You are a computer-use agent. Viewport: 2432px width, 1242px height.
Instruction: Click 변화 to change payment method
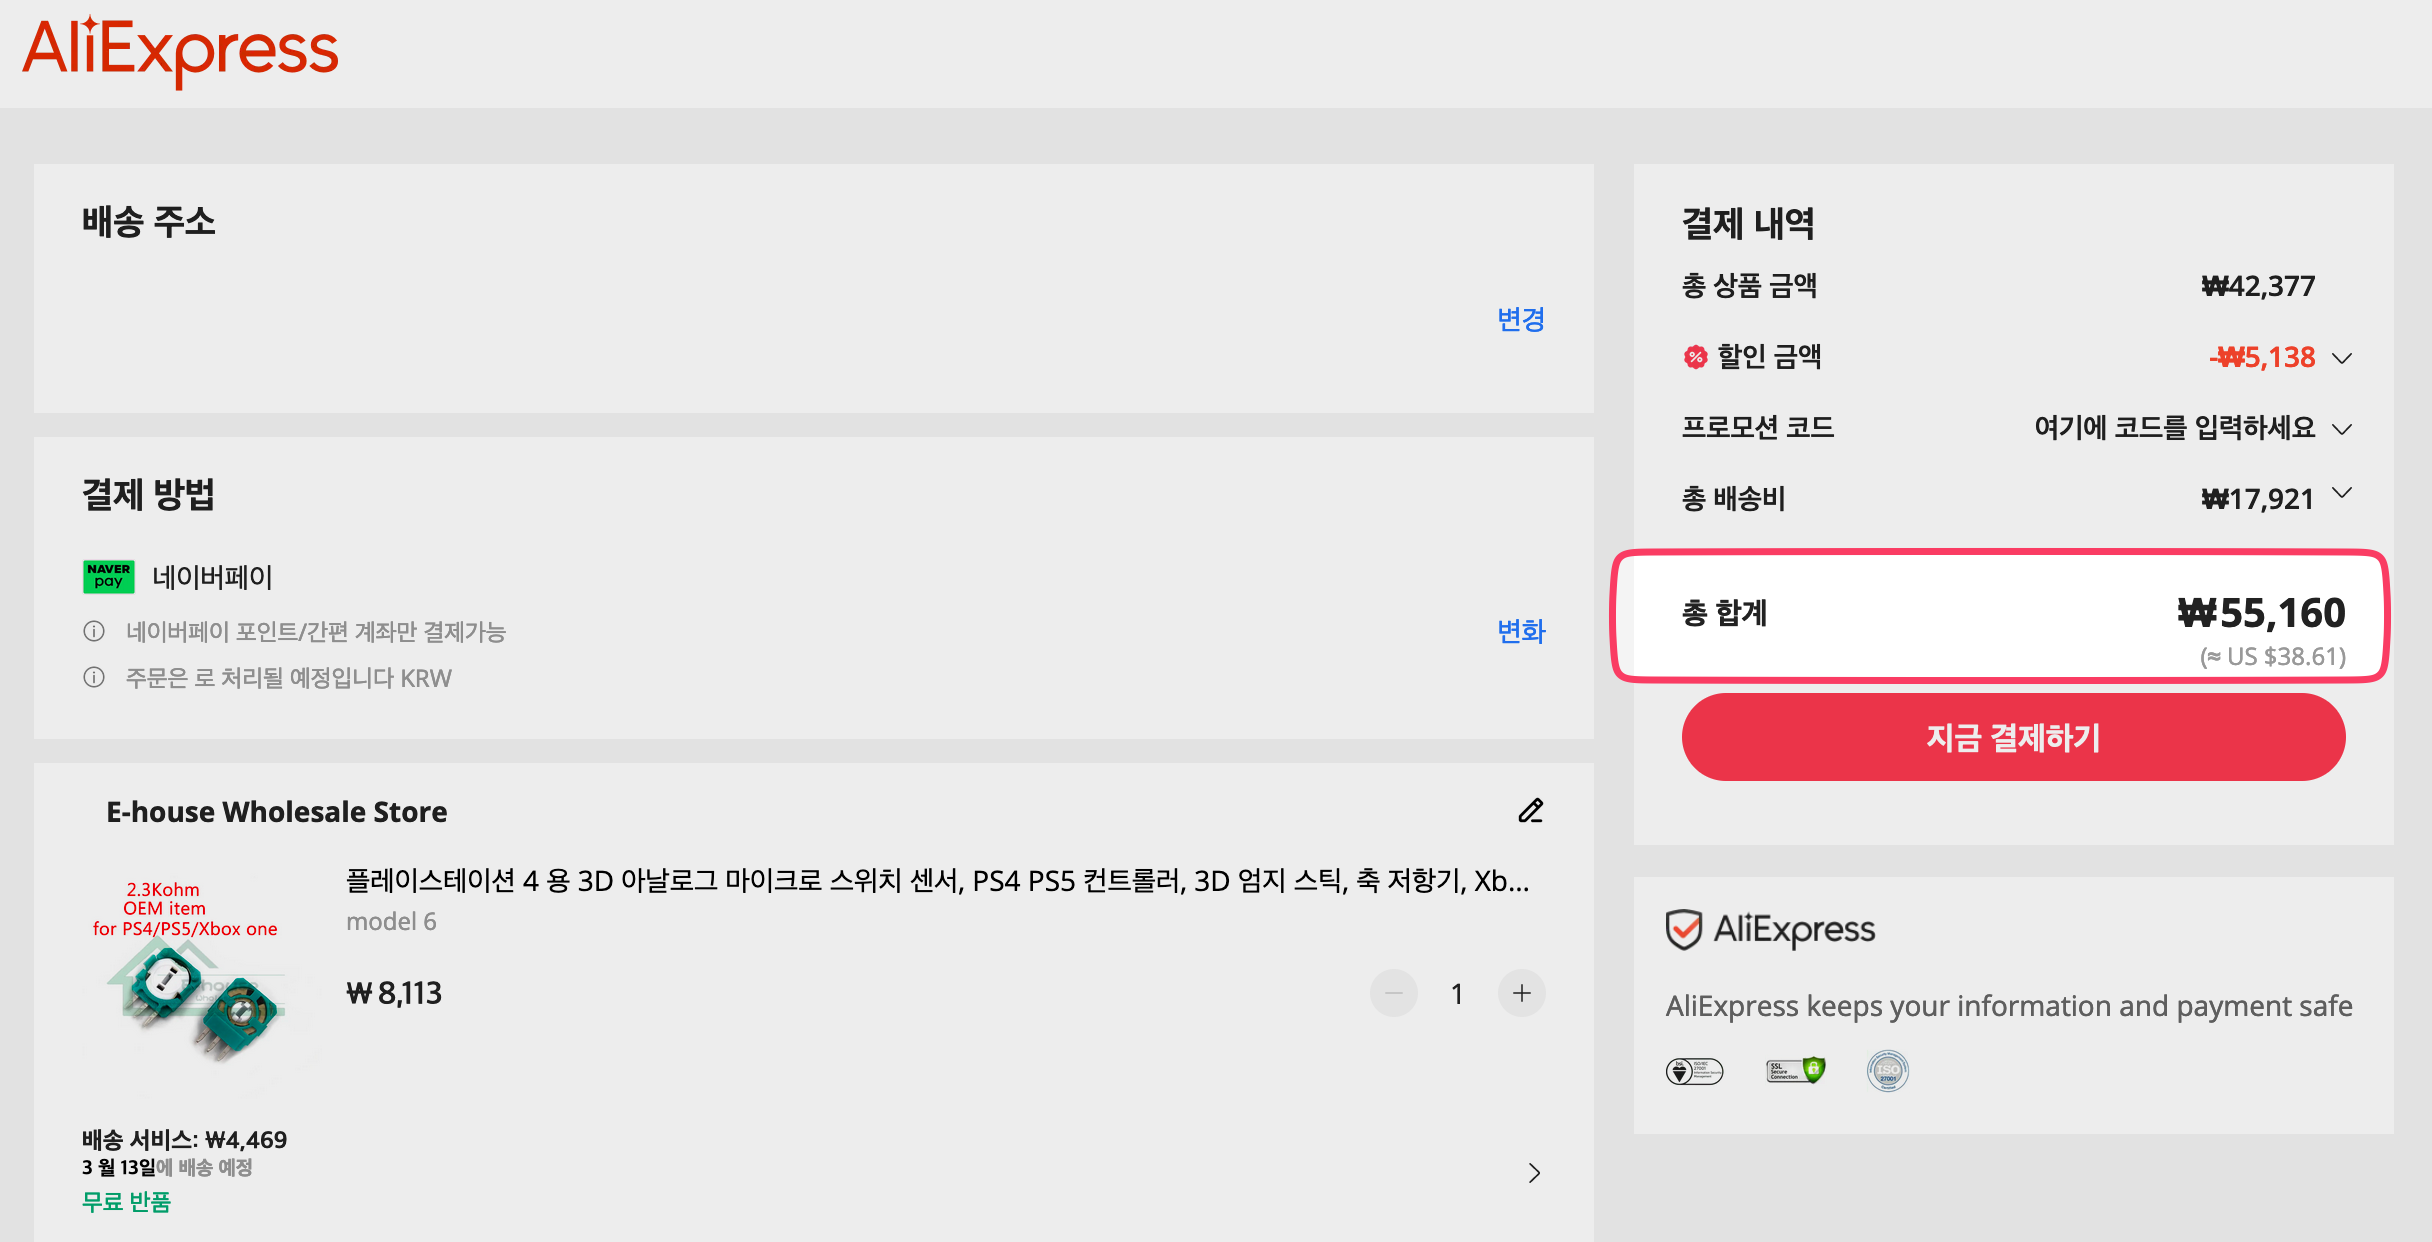pyautogui.click(x=1520, y=631)
